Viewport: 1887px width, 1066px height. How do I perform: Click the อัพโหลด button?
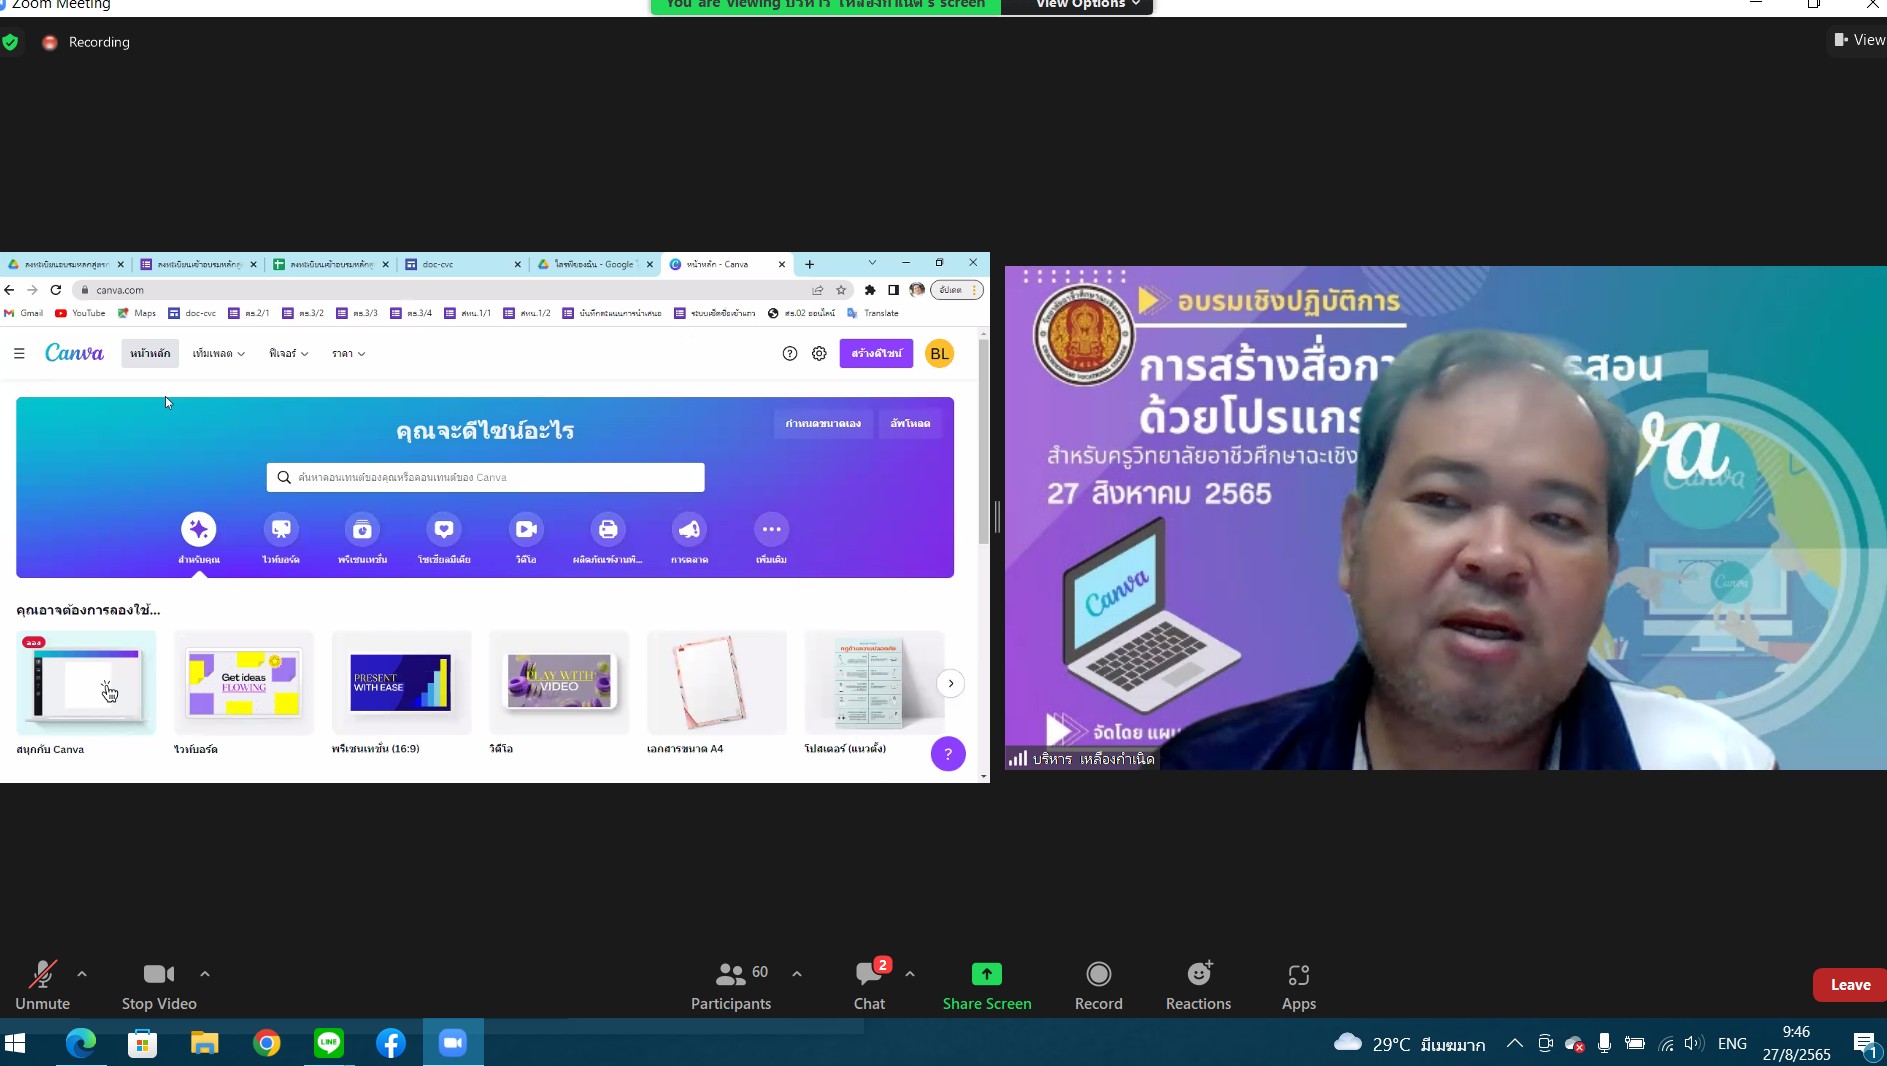pos(910,423)
